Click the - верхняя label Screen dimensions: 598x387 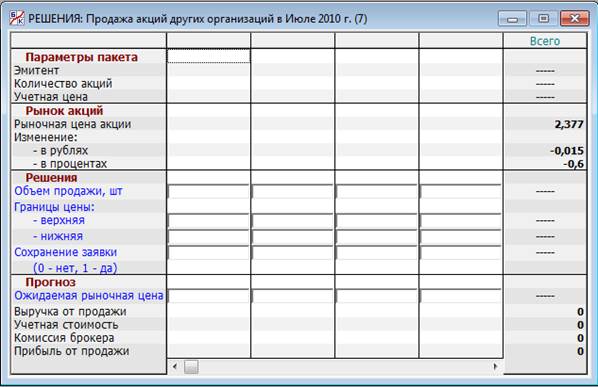[x=59, y=220]
